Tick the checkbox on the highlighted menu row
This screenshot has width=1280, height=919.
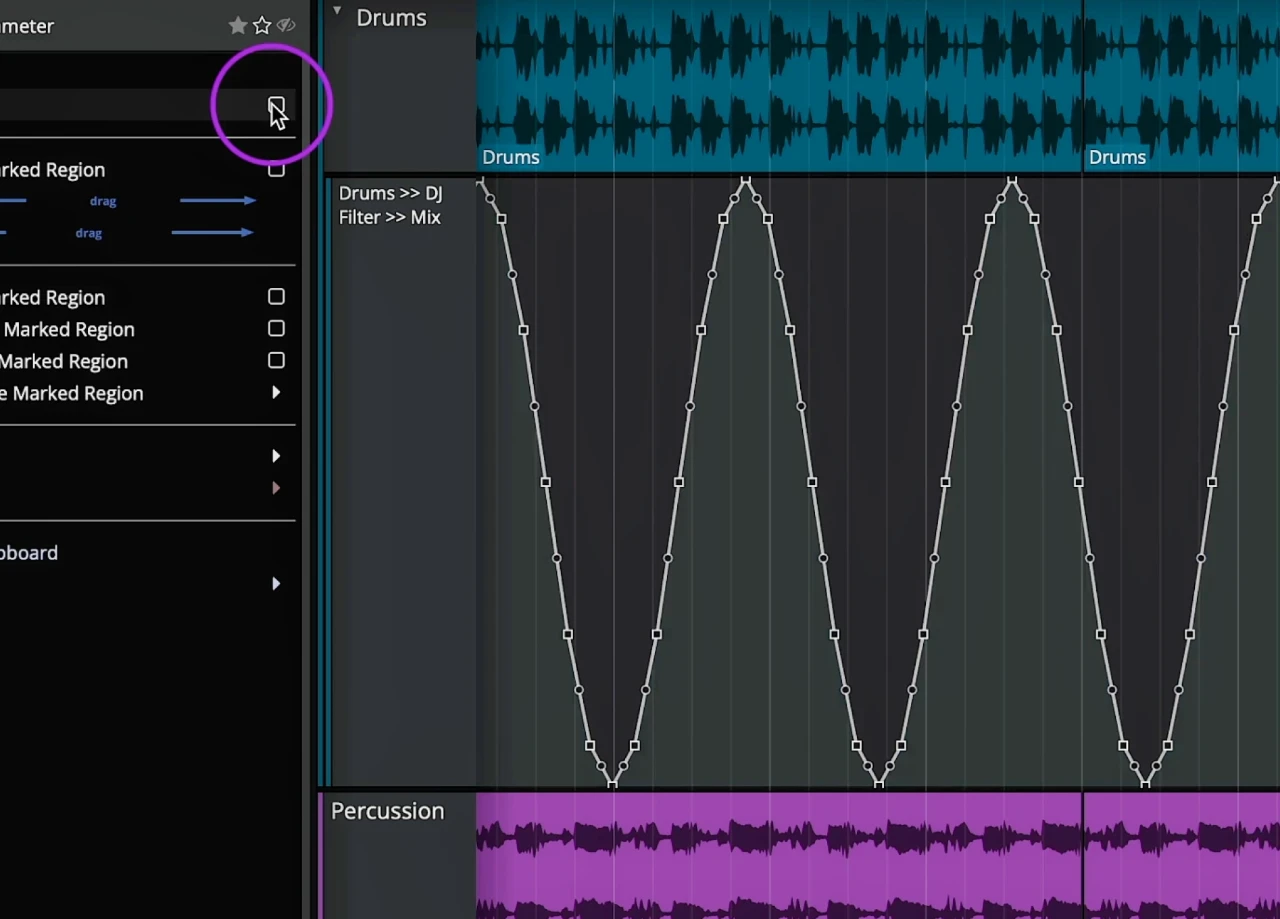(x=276, y=105)
